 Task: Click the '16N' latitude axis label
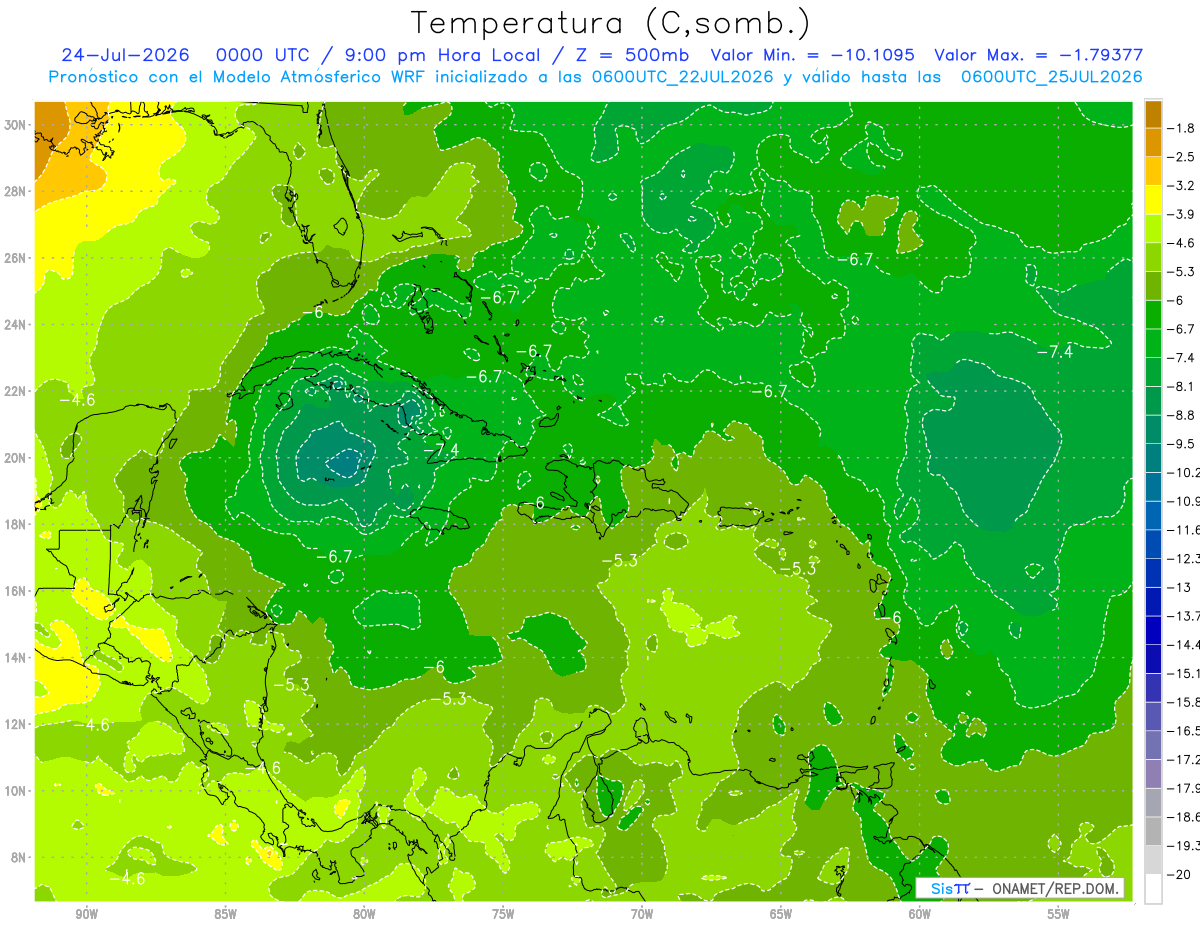[x=17, y=591]
